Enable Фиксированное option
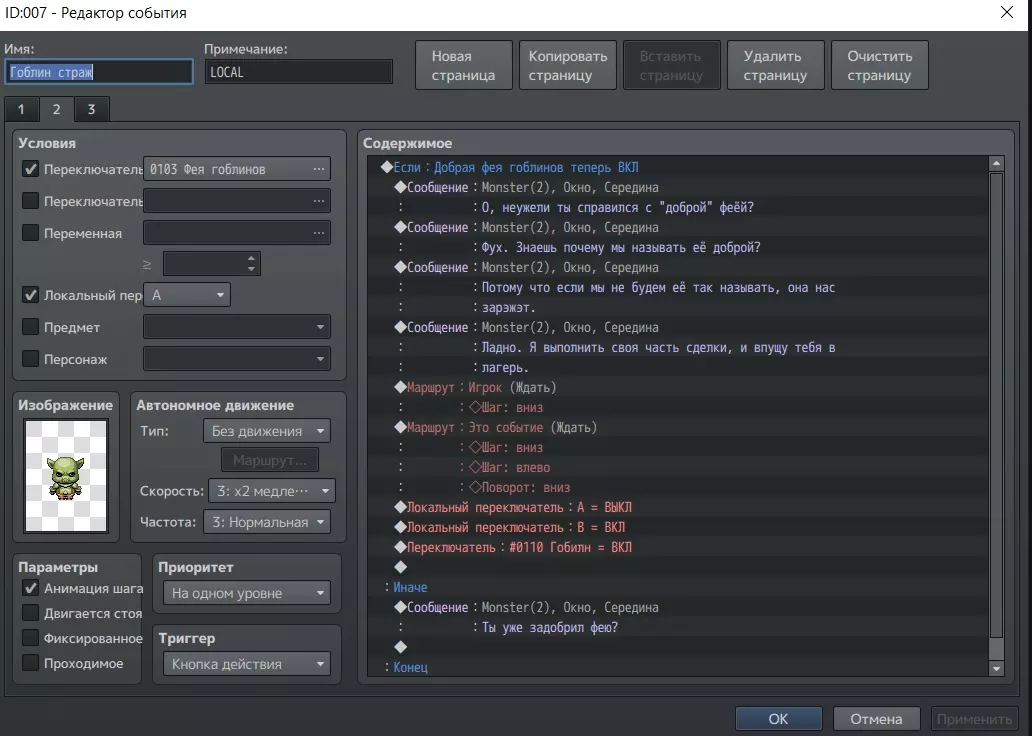The height and width of the screenshot is (736, 1032). point(30,638)
